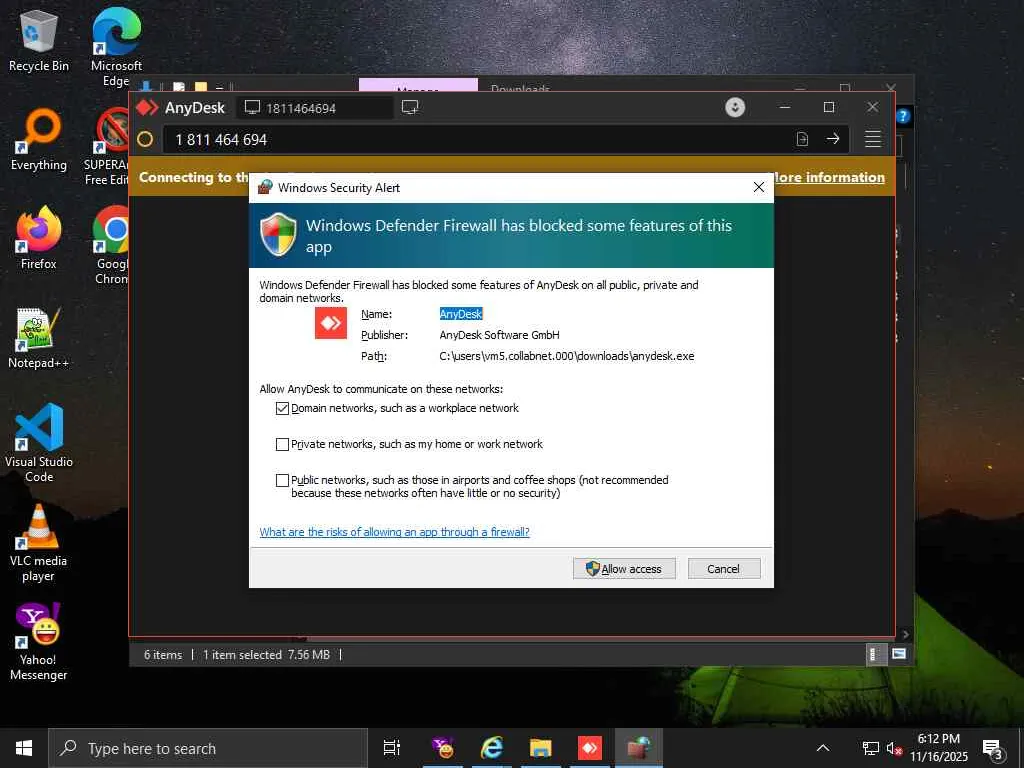Click the taskbar search box

[x=208, y=748]
